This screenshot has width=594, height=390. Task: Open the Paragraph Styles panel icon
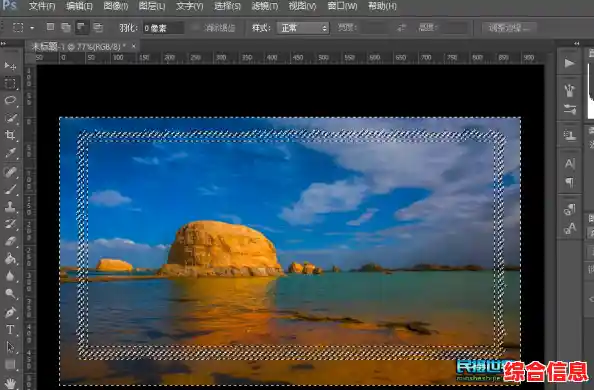tap(569, 210)
